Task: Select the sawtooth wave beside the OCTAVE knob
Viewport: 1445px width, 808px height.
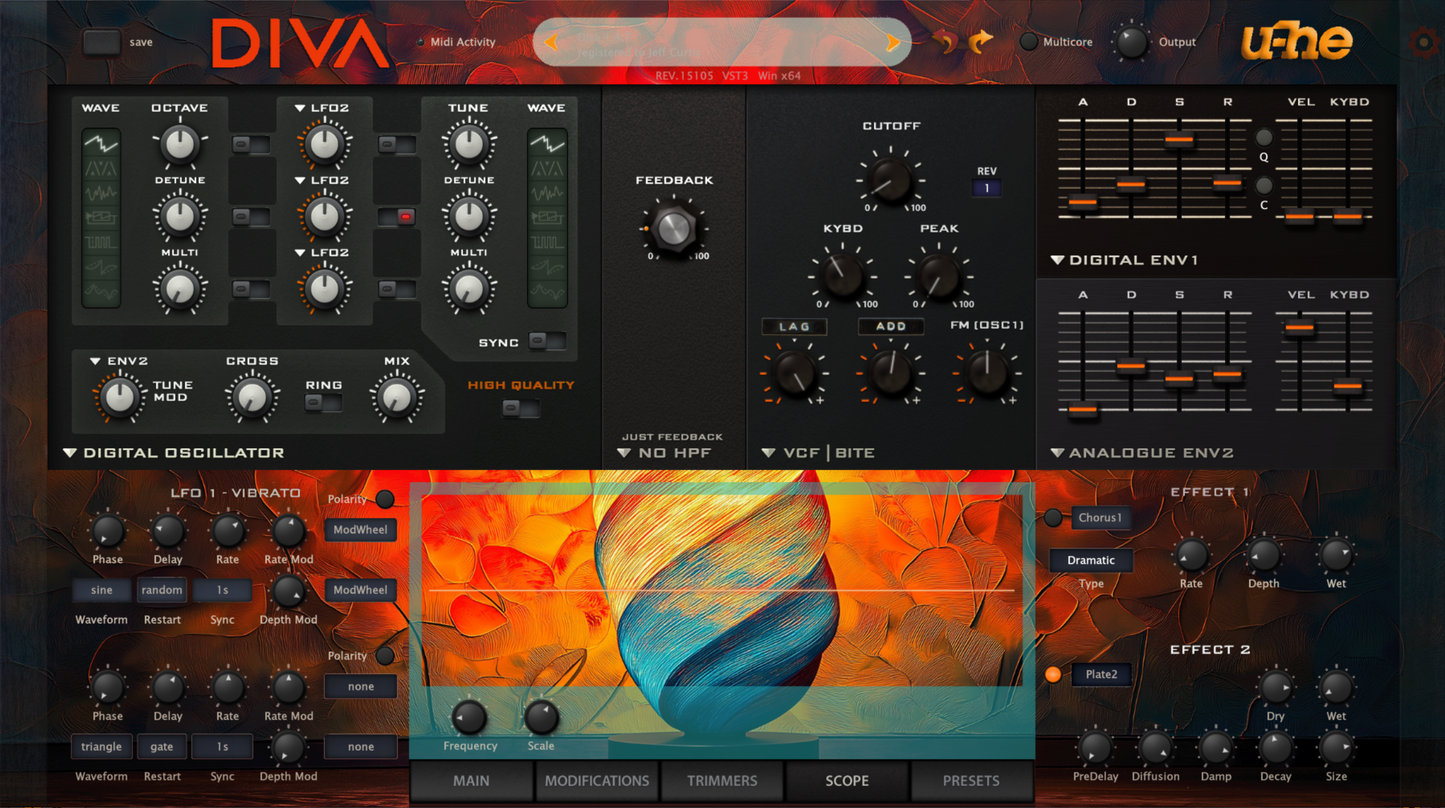Action: [x=101, y=143]
